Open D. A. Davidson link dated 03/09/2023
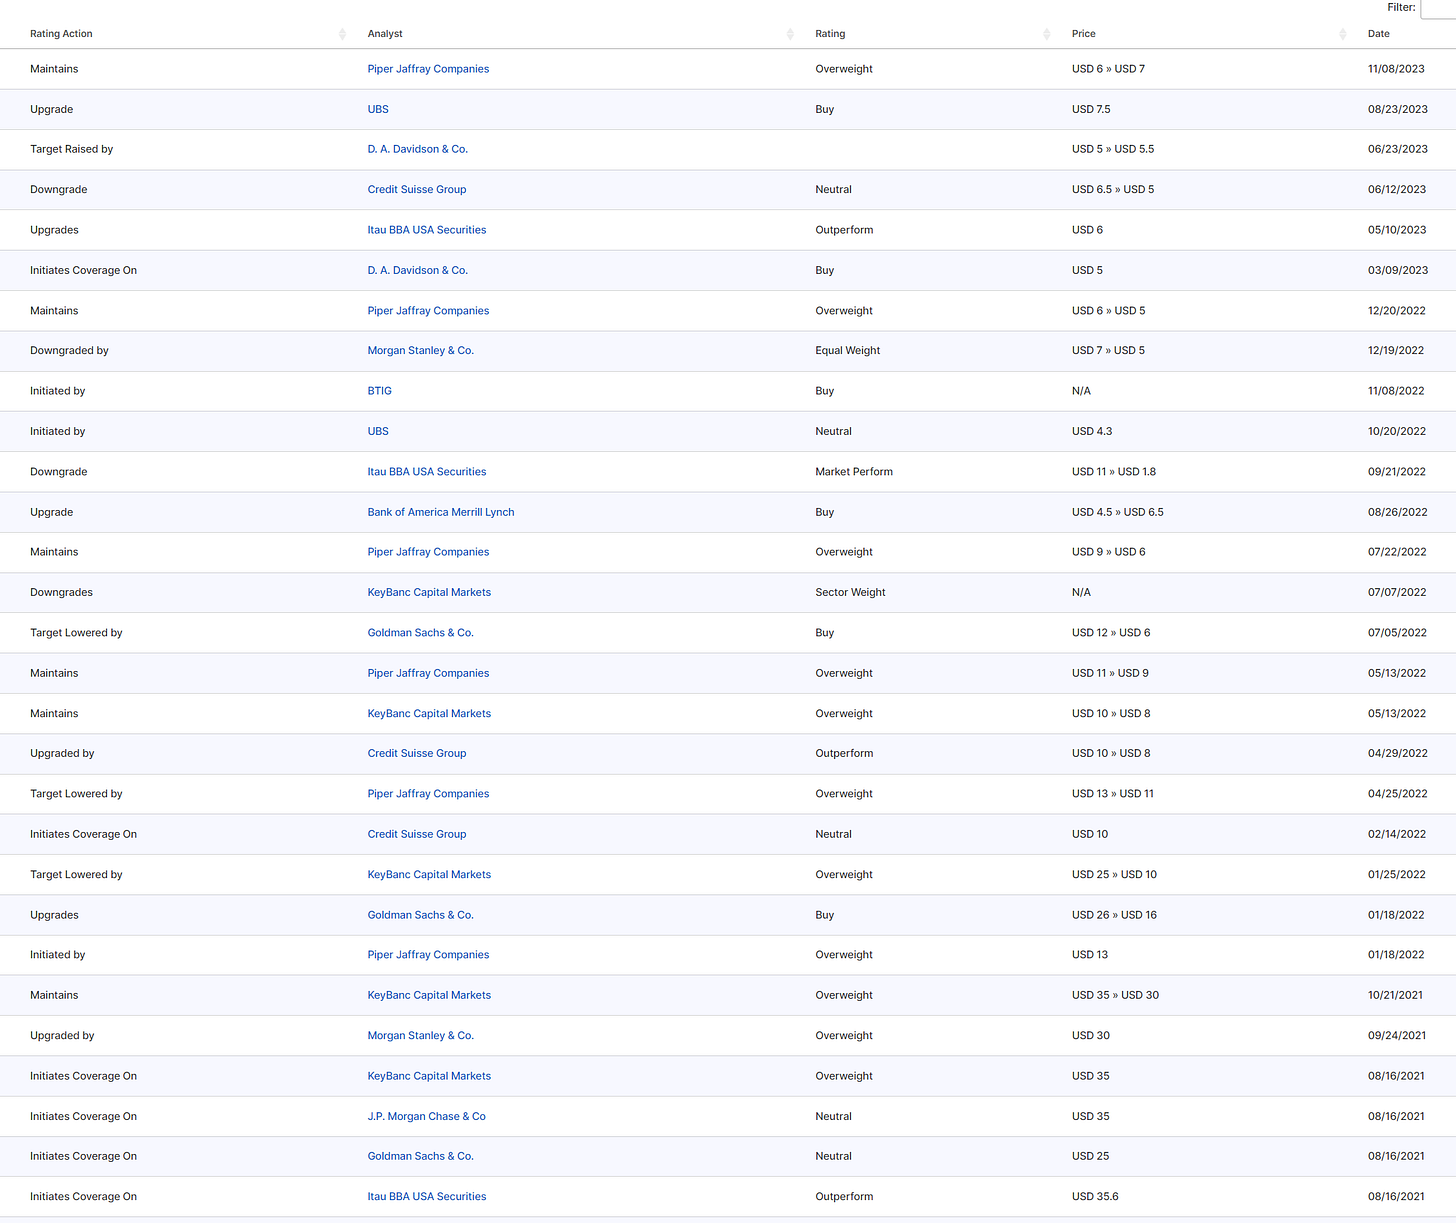Viewport: 1456px width, 1223px height. coord(417,270)
